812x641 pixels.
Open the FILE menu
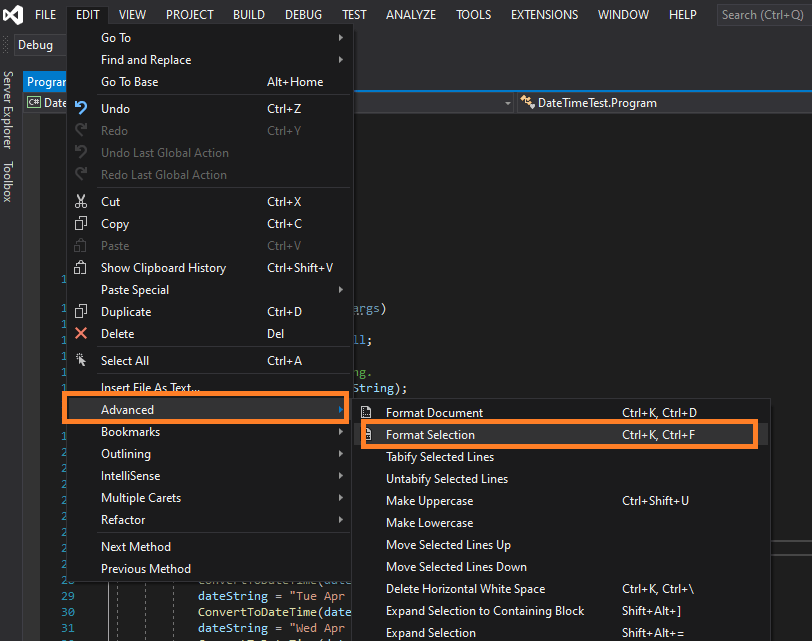point(46,14)
